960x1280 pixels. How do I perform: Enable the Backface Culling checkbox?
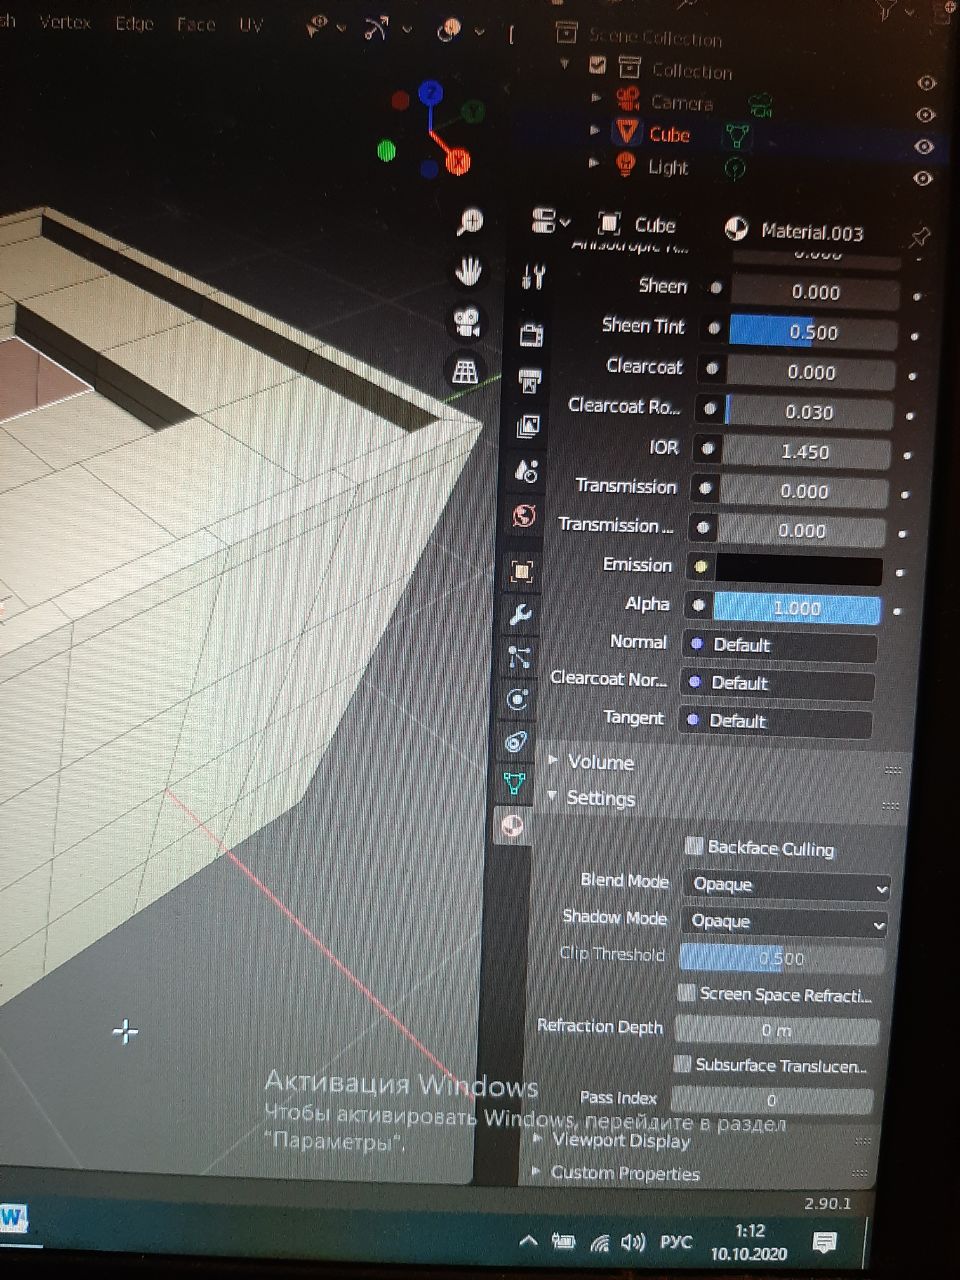point(694,846)
